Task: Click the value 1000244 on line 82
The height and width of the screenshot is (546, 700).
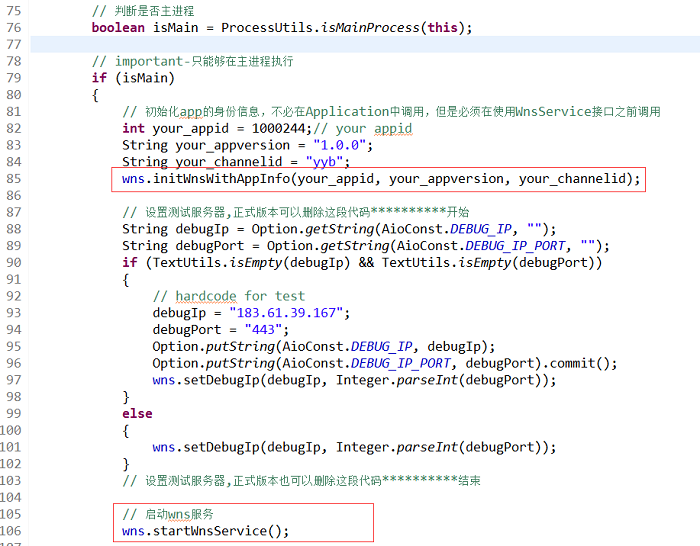Action: 278,129
